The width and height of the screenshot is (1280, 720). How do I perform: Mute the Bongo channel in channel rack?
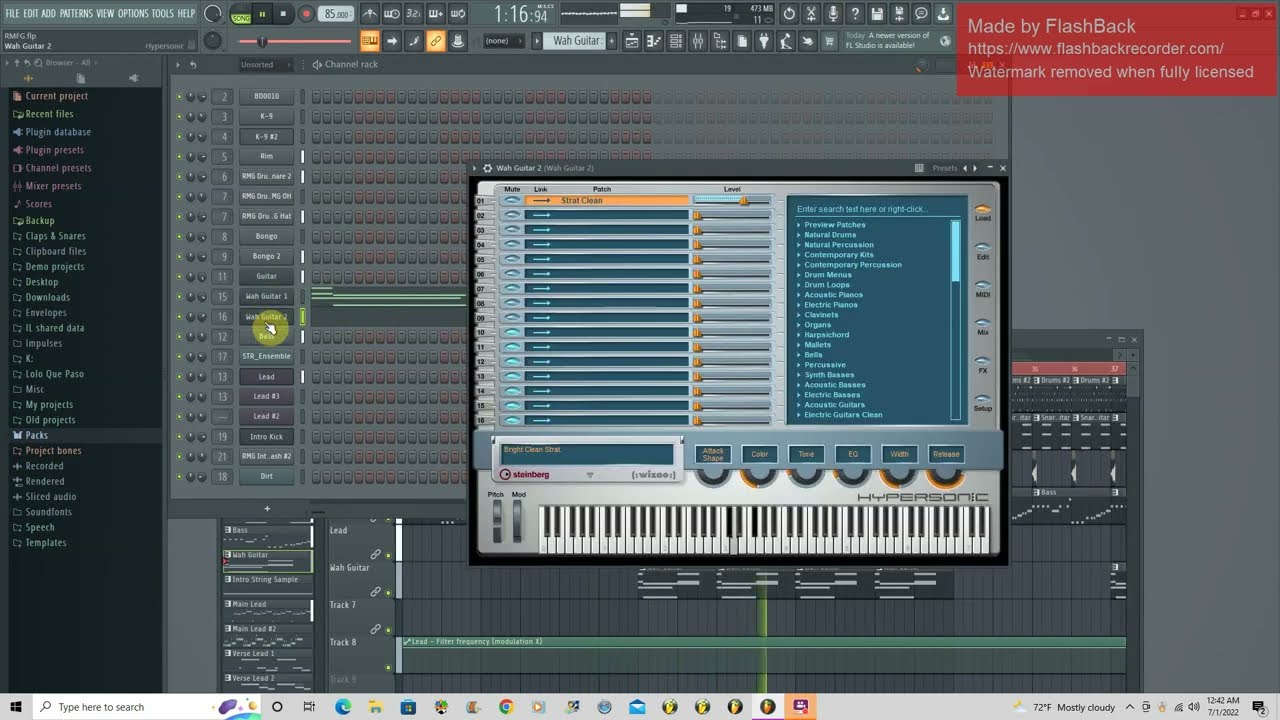(180, 237)
